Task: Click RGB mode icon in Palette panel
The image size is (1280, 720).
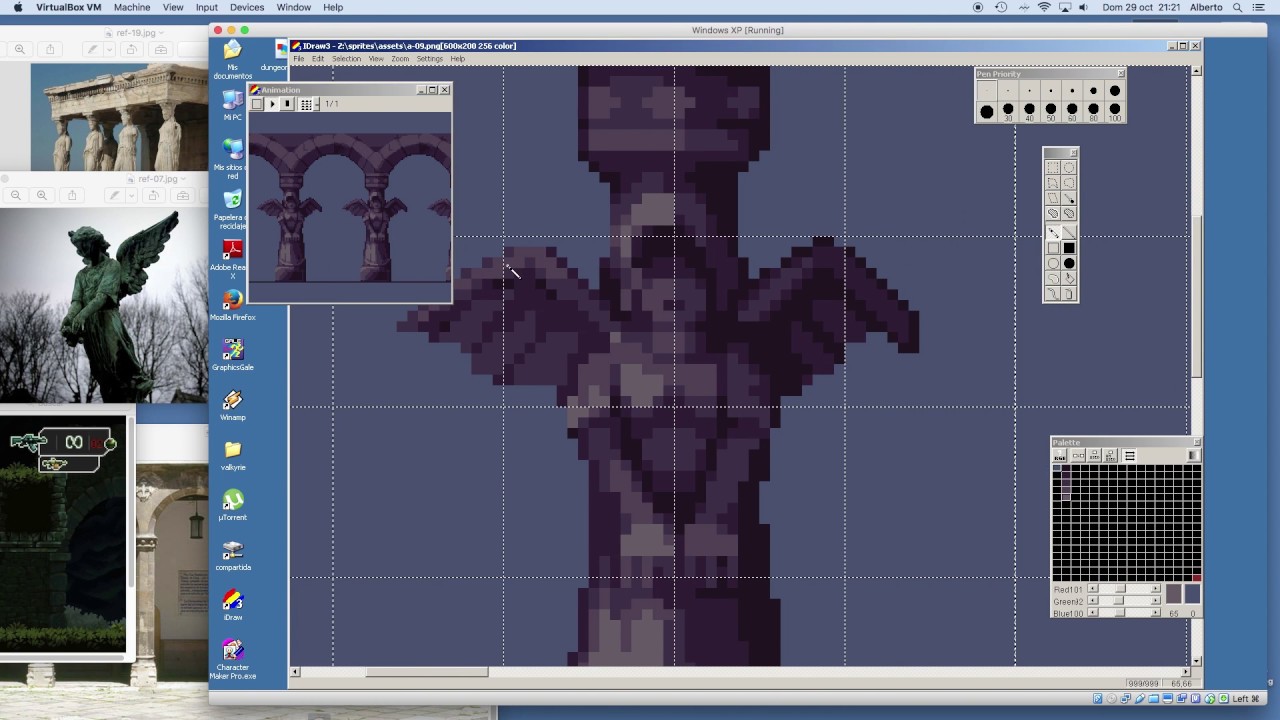Action: 1060,456
